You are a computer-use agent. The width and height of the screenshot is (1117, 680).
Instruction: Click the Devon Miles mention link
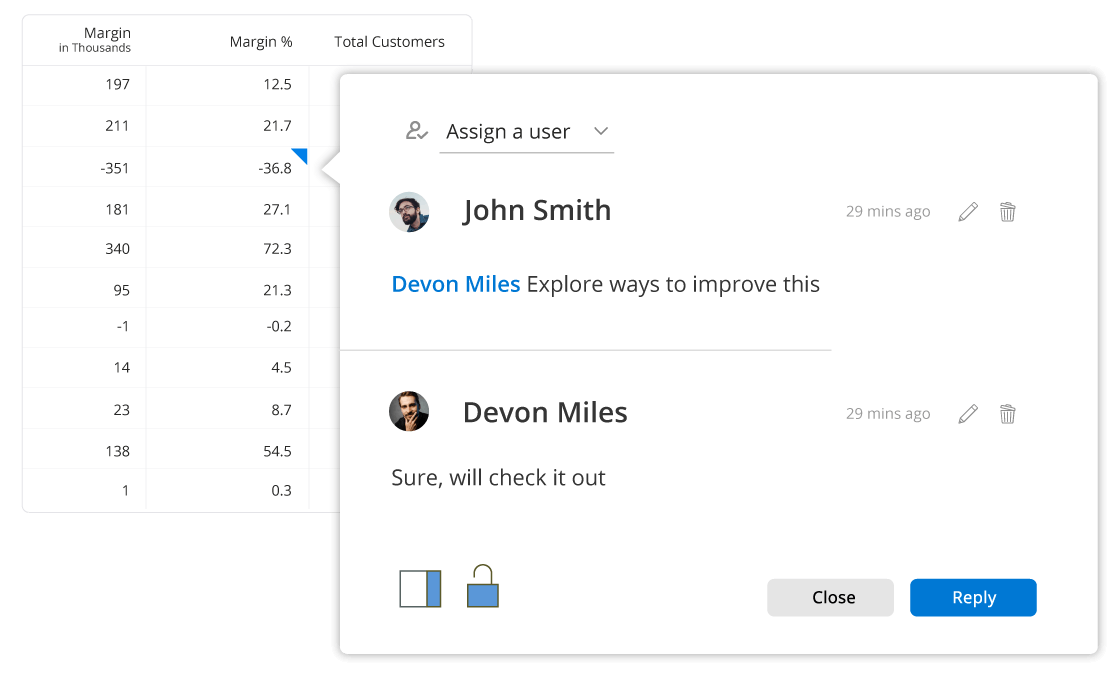pyautogui.click(x=455, y=284)
